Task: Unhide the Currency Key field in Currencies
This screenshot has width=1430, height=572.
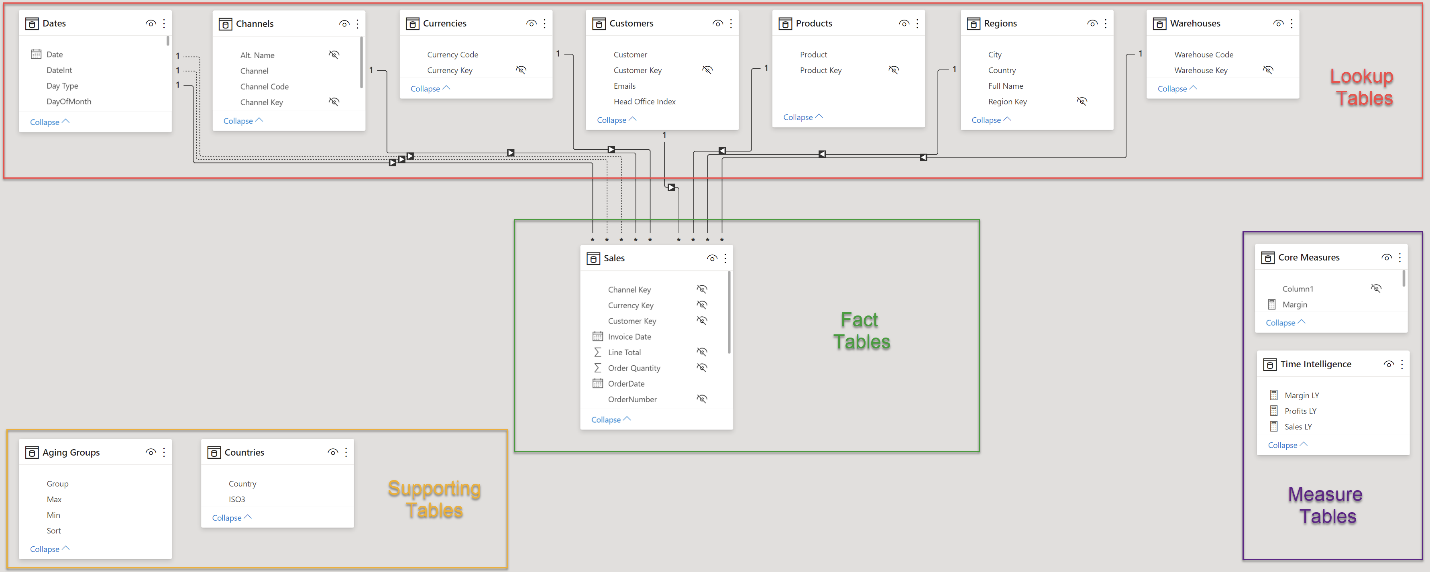Action: [x=521, y=70]
